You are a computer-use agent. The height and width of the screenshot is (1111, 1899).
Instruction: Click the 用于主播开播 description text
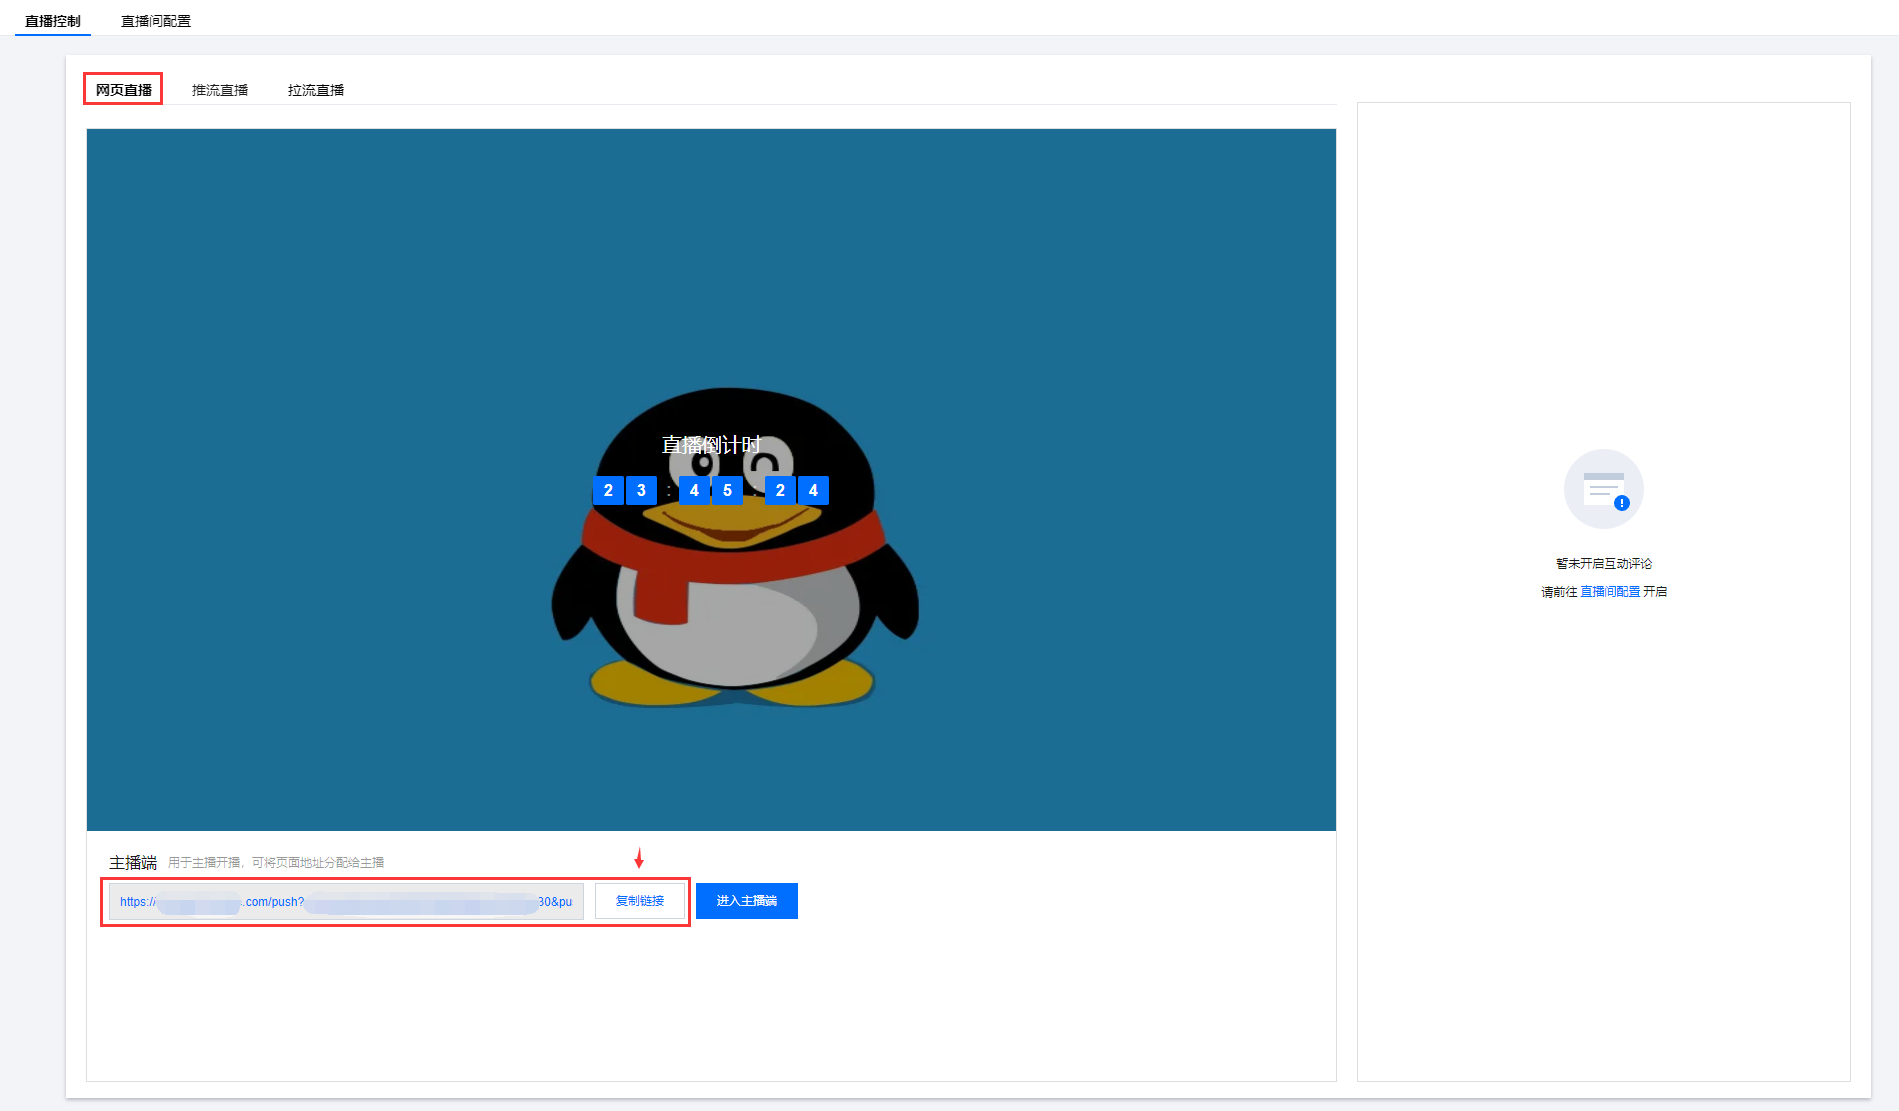coord(276,862)
